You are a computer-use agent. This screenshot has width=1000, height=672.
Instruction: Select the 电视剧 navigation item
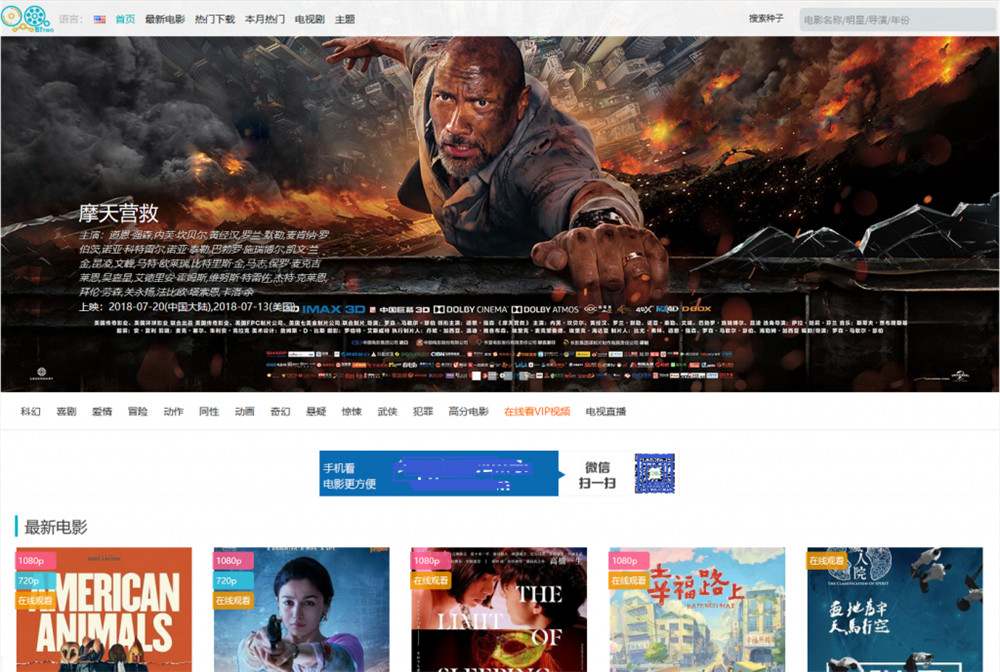[x=310, y=19]
